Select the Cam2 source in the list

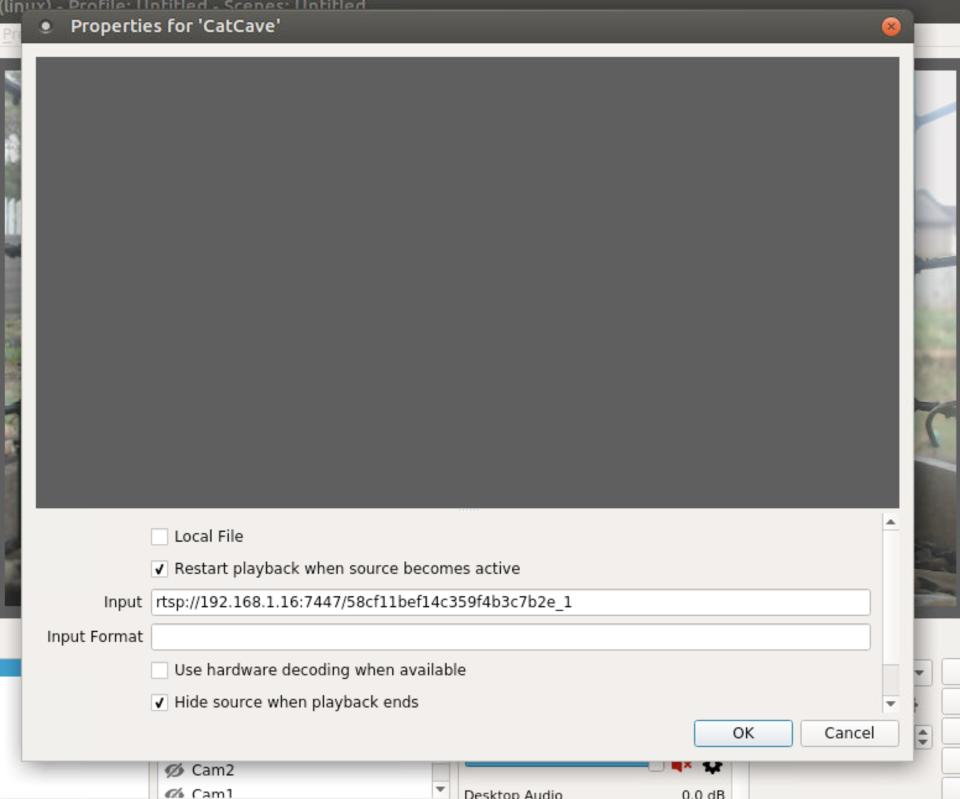point(213,770)
